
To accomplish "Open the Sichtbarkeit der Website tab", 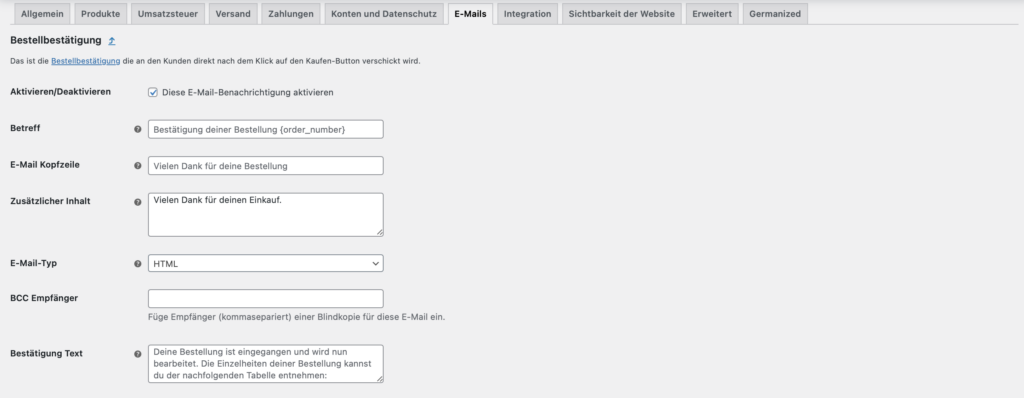I will (x=622, y=14).
